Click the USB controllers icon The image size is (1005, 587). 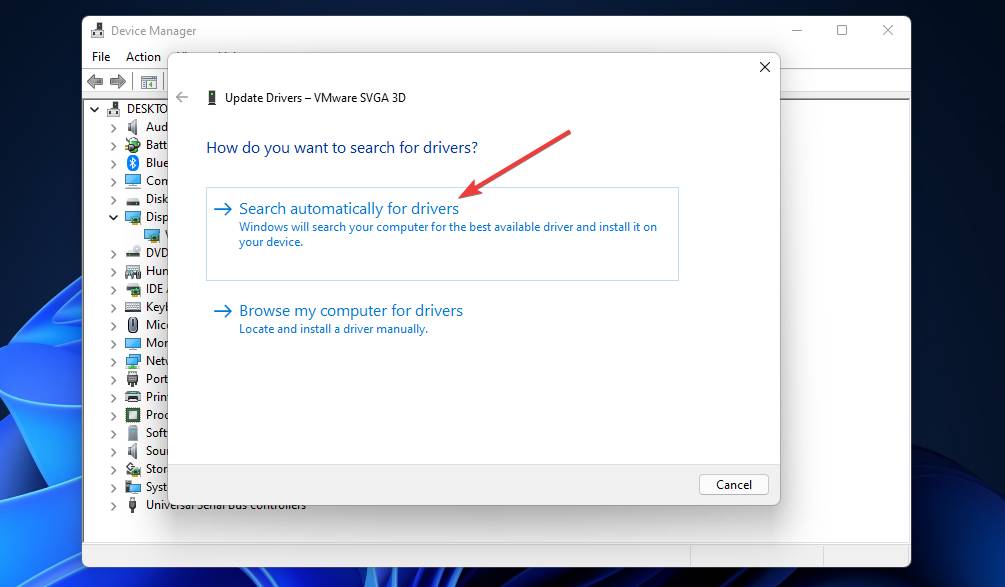[x=133, y=505]
